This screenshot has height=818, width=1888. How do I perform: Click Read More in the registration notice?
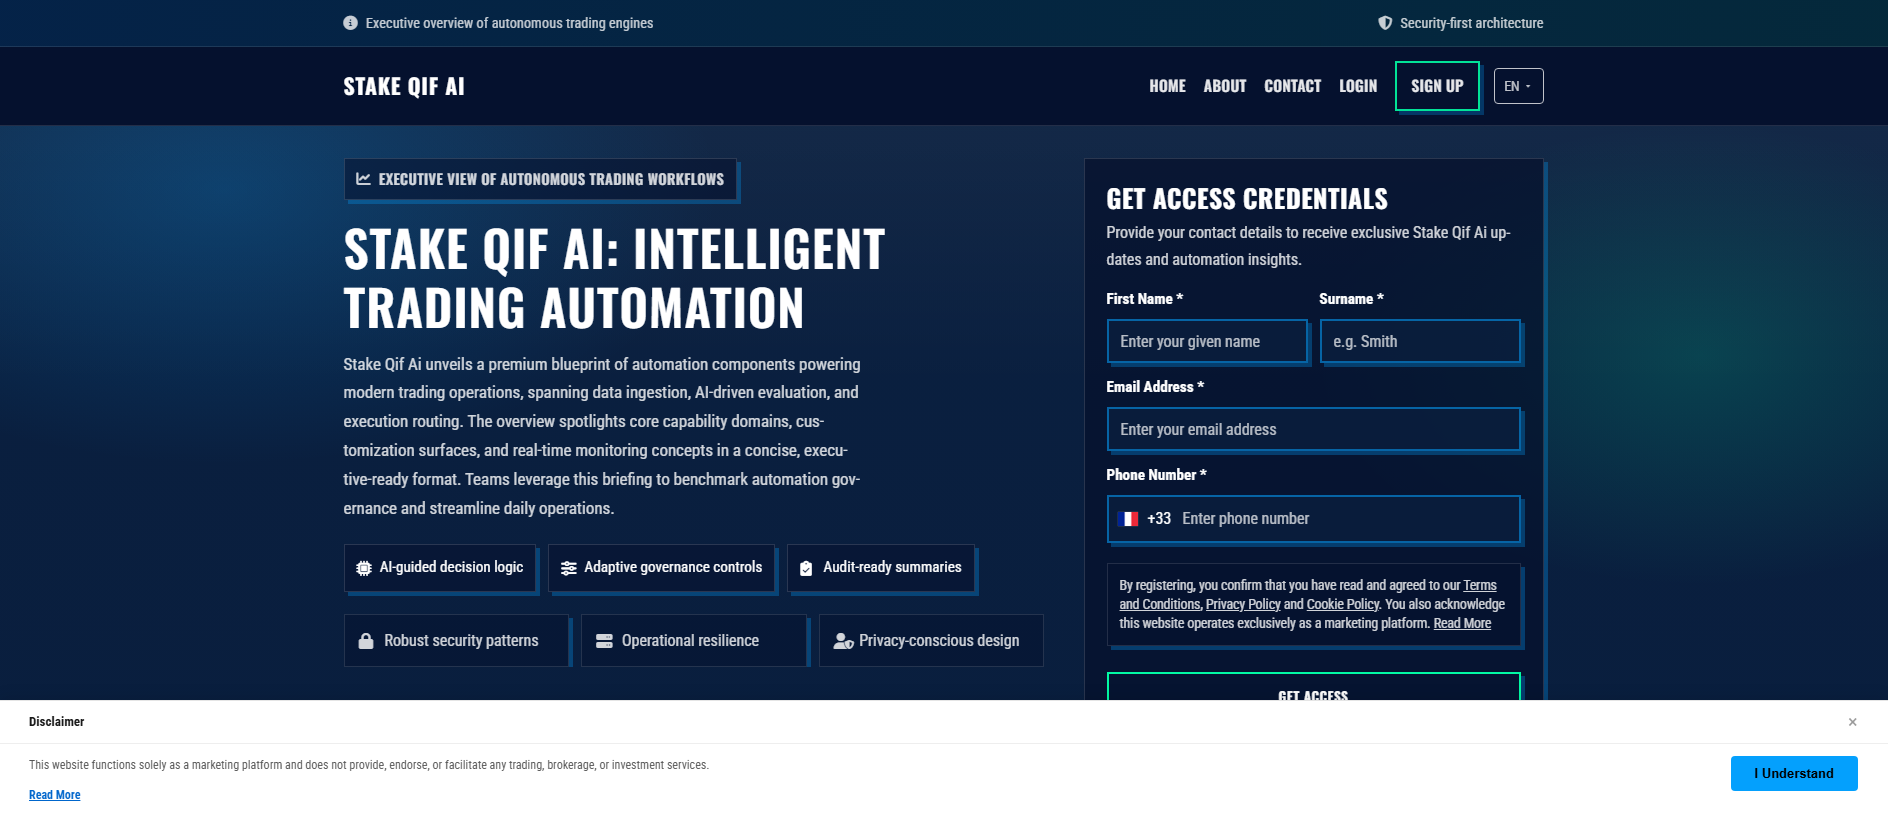pos(1462,623)
